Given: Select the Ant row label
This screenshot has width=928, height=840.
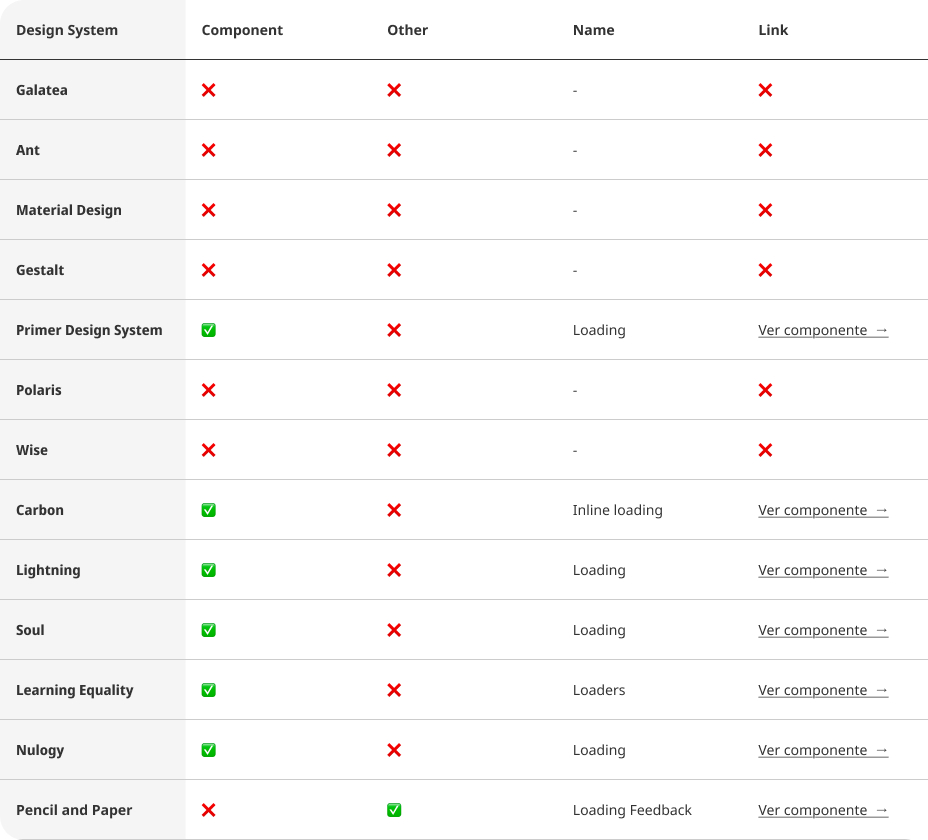Looking at the screenshot, I should pyautogui.click(x=28, y=150).
